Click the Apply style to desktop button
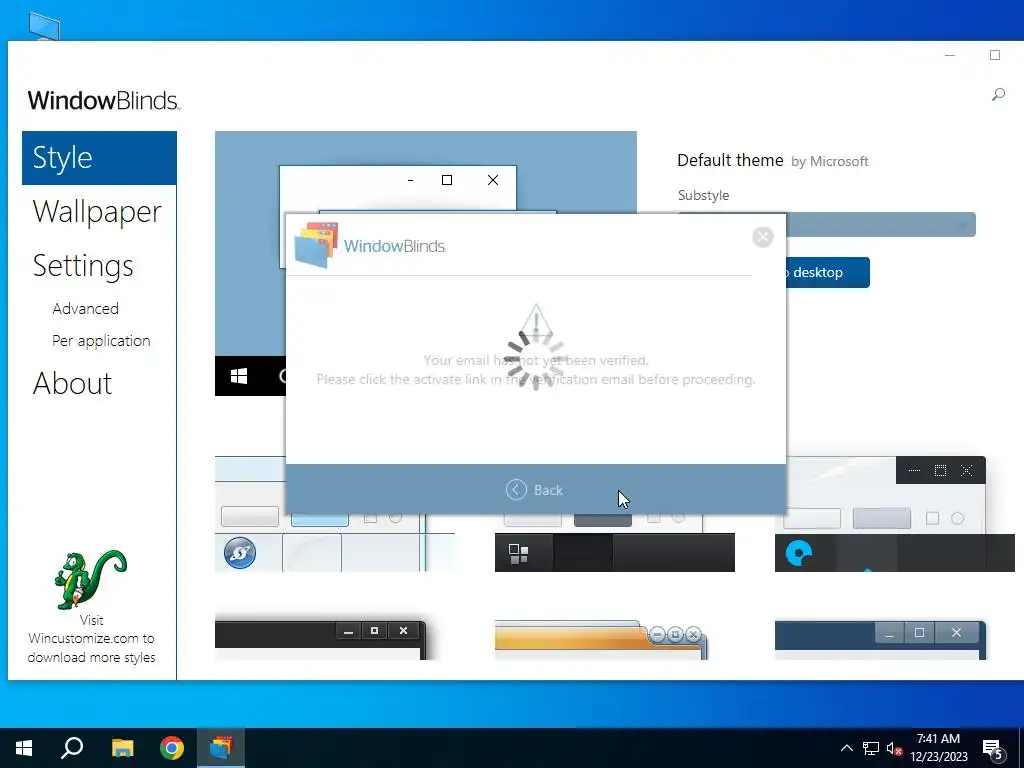1024x768 pixels. [827, 272]
